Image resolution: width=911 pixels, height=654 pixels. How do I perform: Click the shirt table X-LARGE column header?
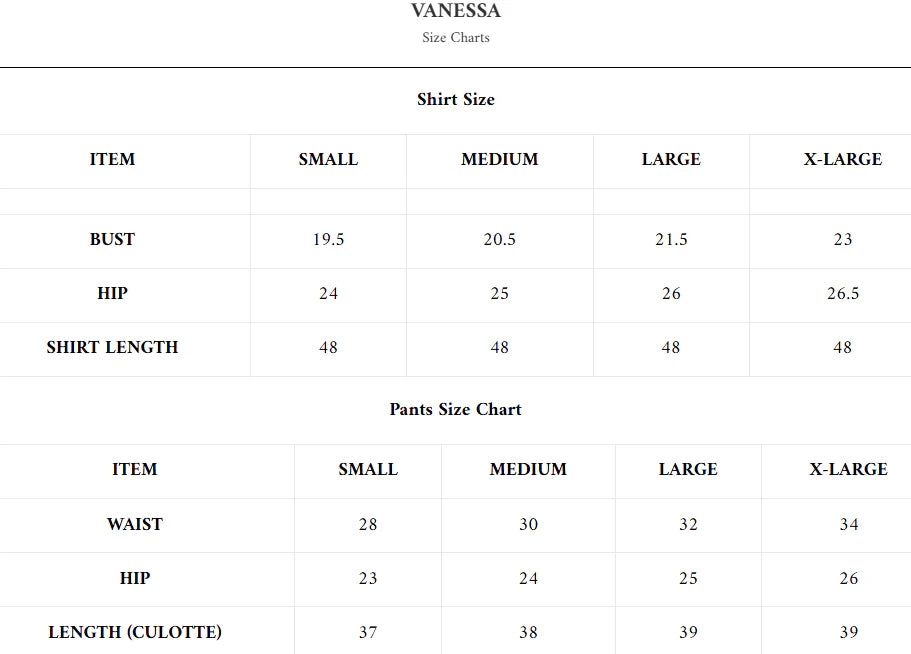[x=843, y=159]
